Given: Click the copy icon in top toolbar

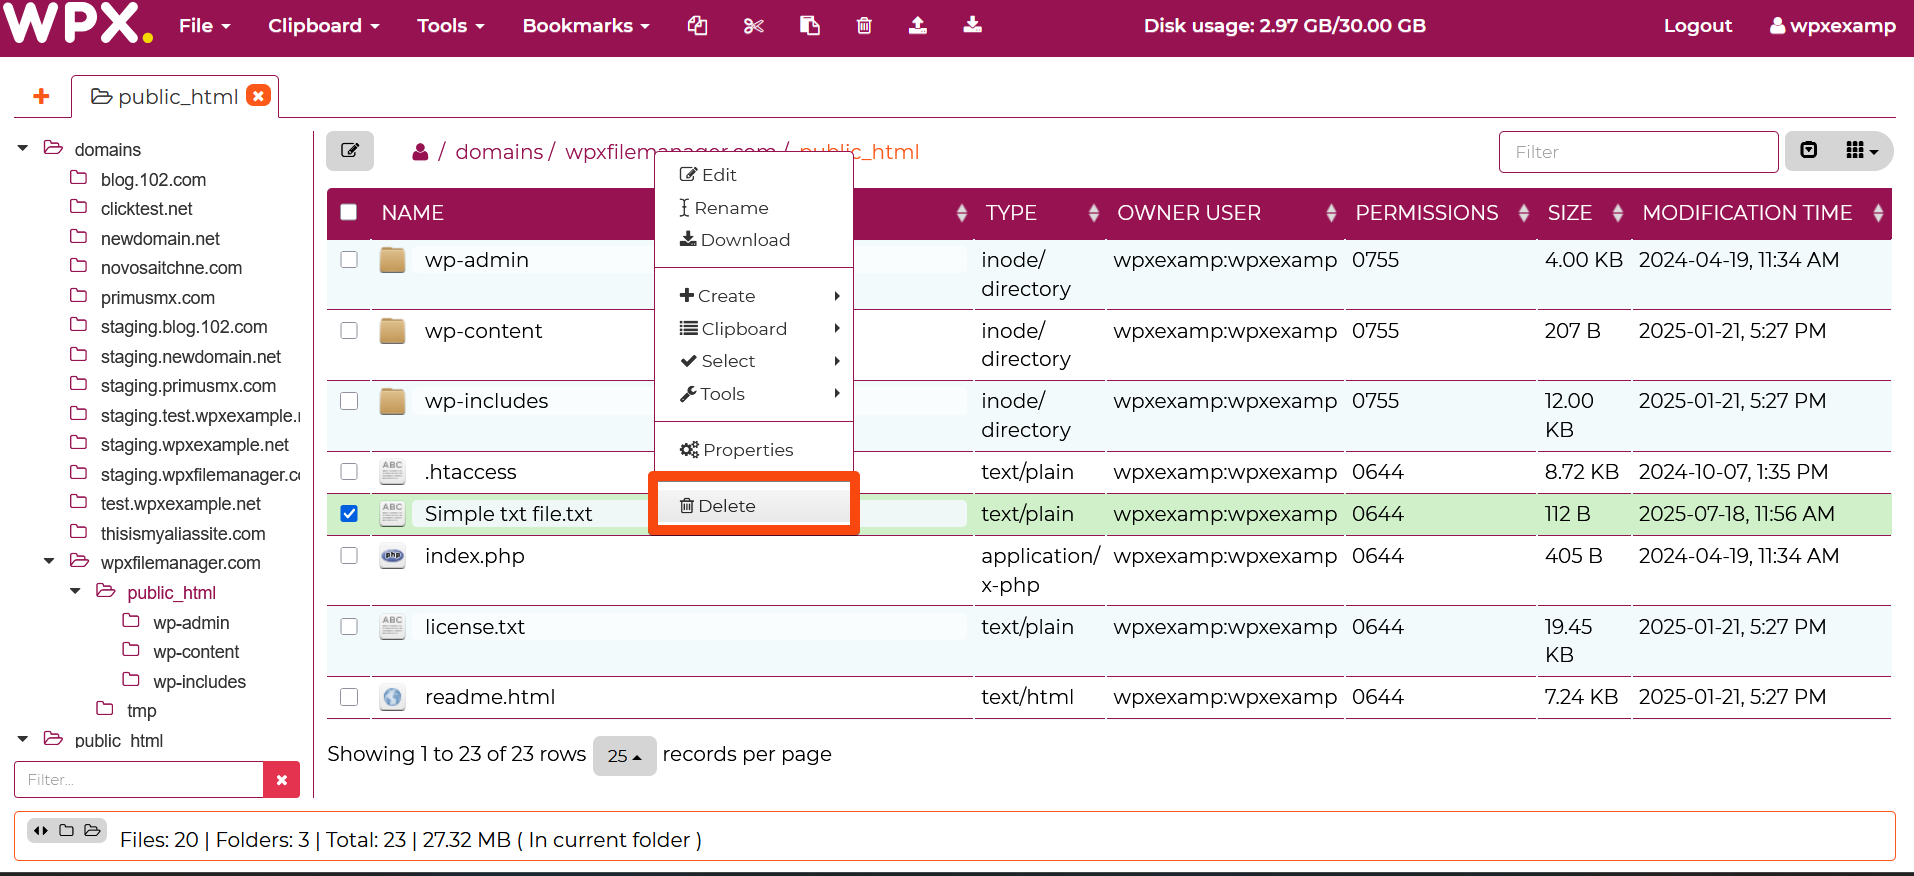Looking at the screenshot, I should [698, 26].
